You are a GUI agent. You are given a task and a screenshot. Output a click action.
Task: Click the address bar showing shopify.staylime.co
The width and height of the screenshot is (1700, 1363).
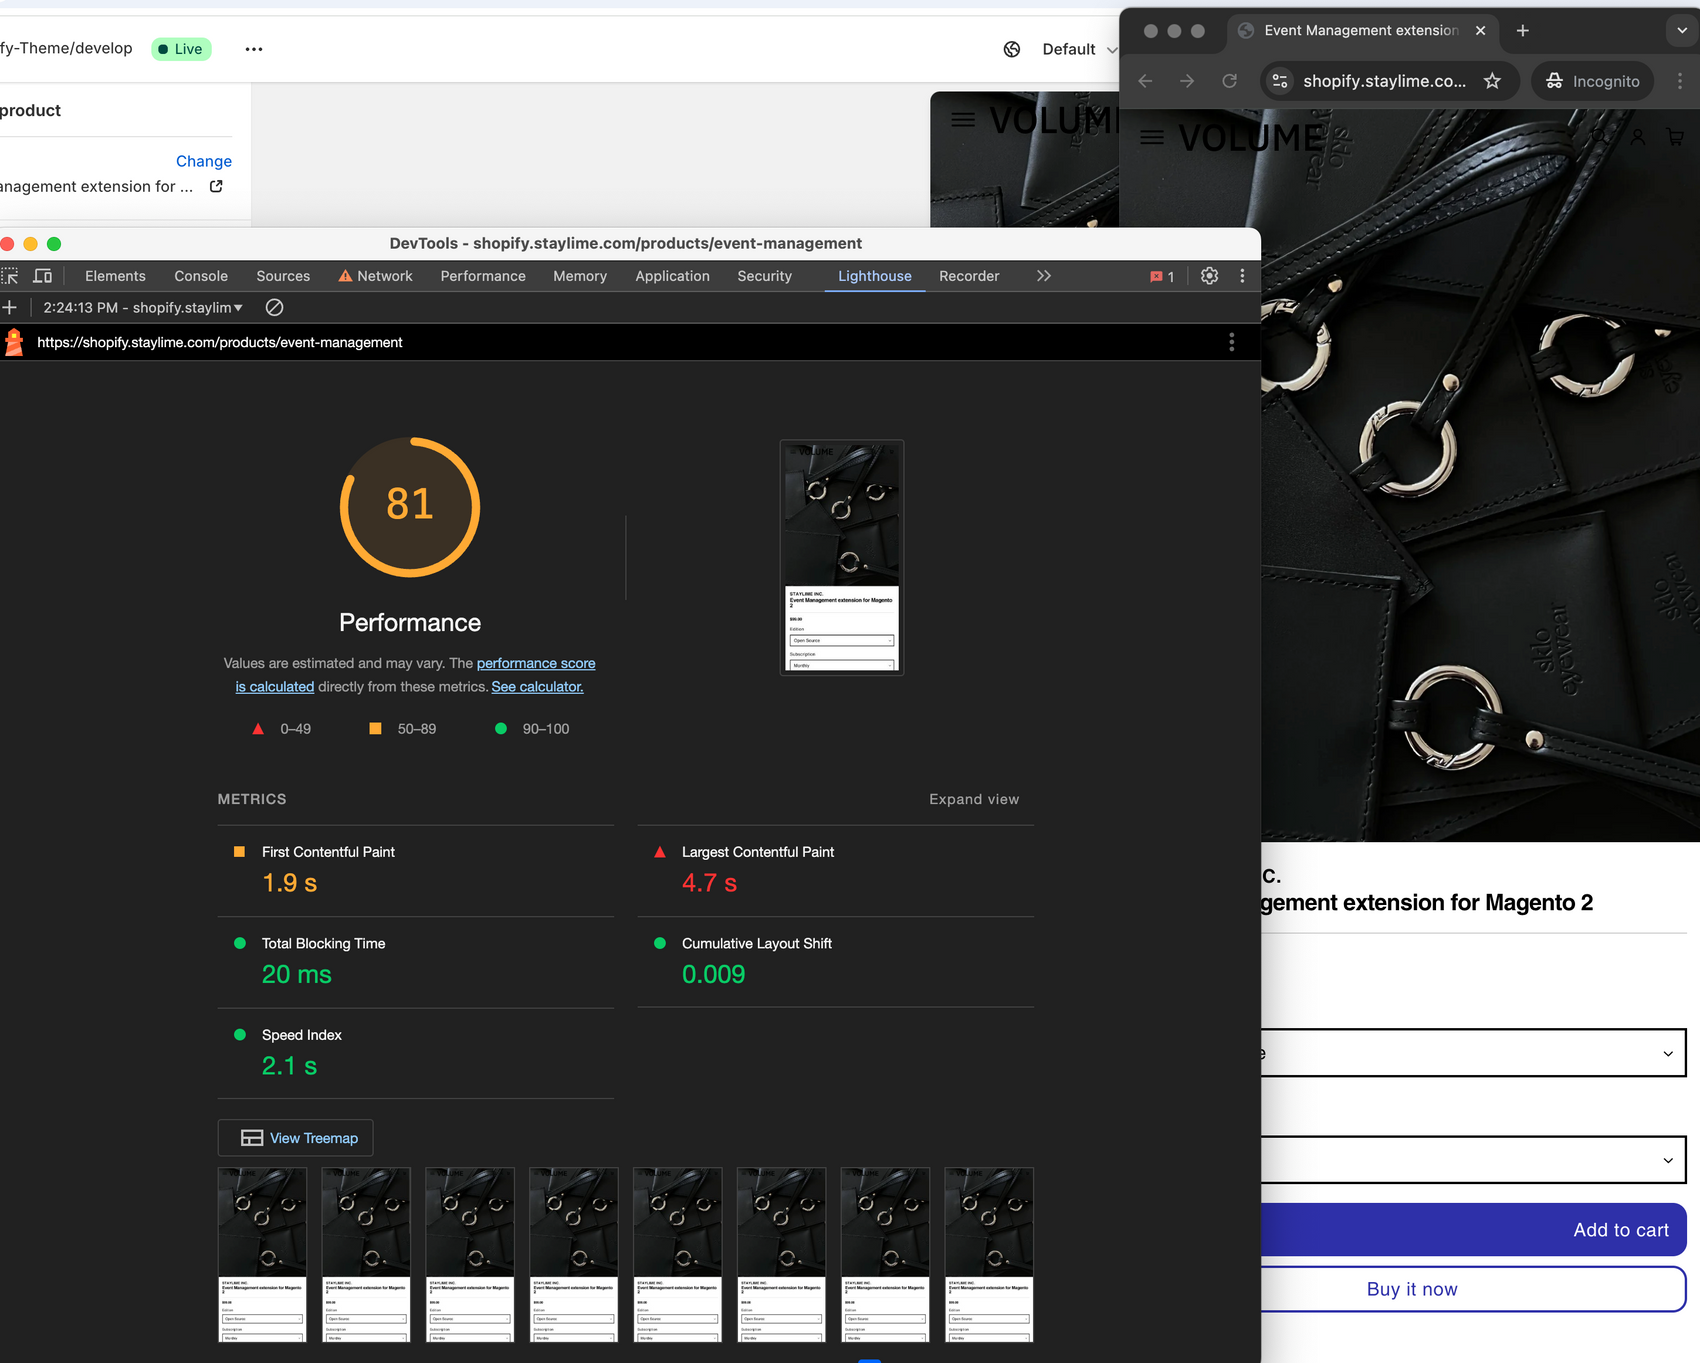point(1384,81)
